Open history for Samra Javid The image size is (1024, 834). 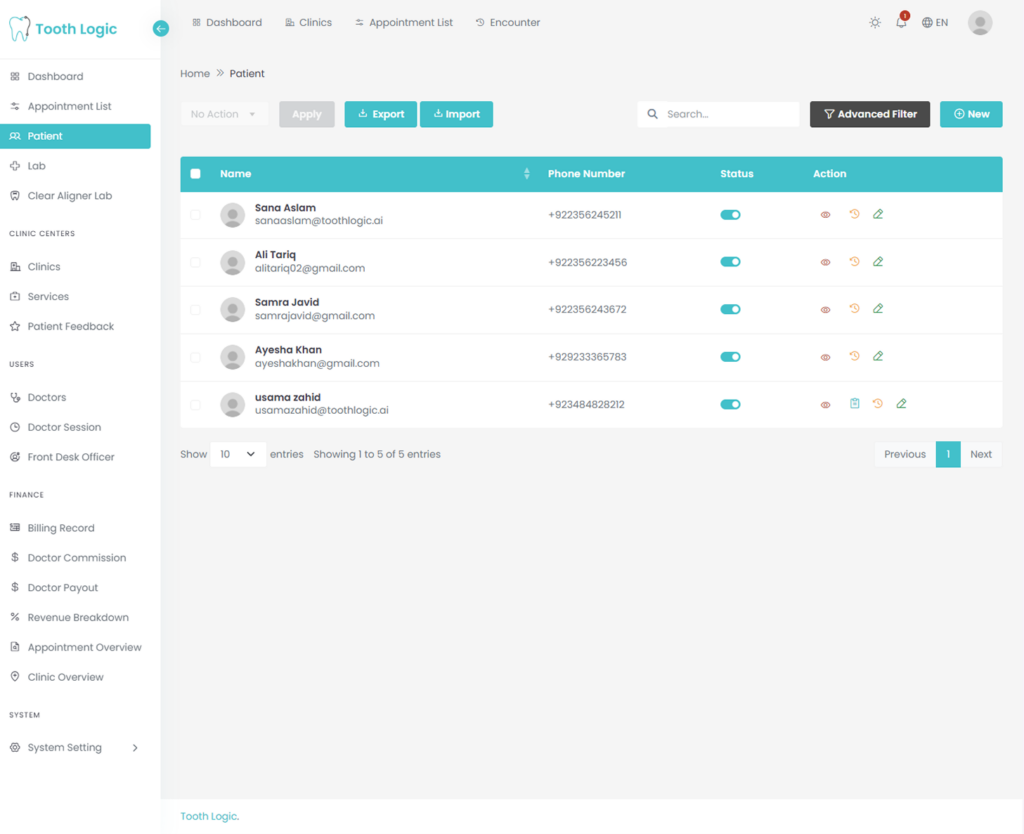point(854,308)
